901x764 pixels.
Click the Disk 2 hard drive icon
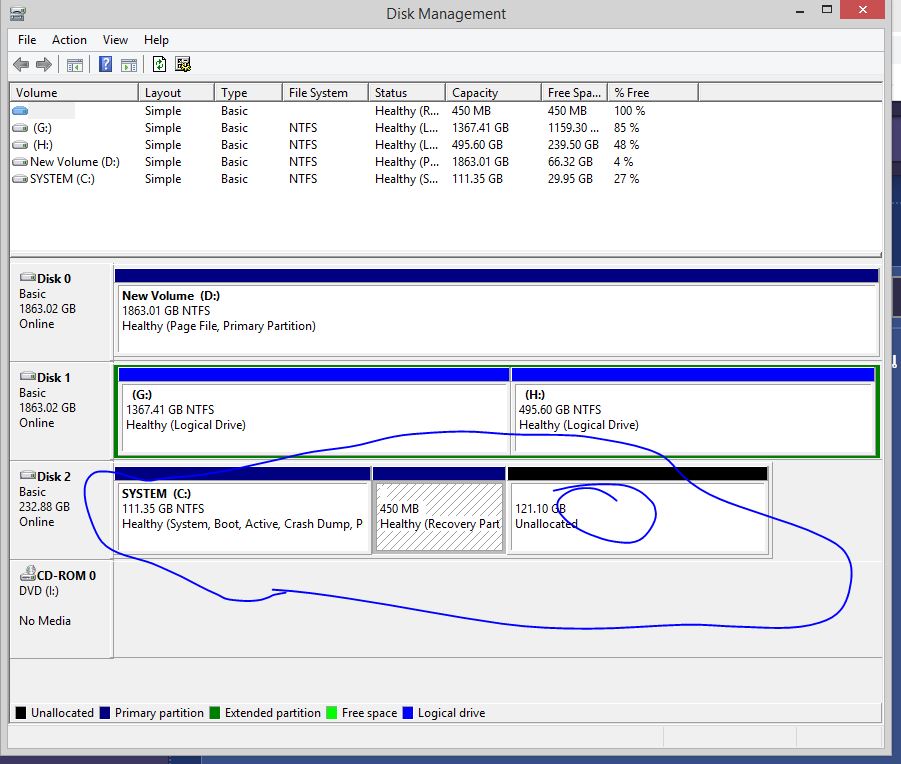pos(28,475)
